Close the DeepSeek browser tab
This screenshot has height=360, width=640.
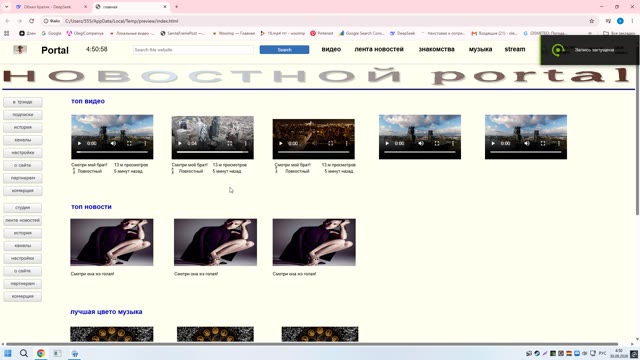tap(85, 7)
